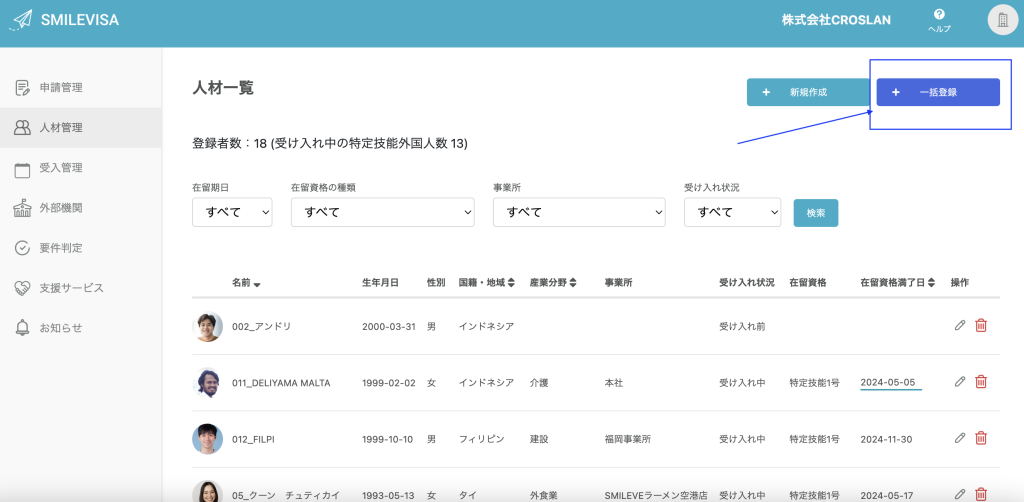
Task: Open the 受け入れ状況 filter dropdown
Action: click(x=732, y=212)
